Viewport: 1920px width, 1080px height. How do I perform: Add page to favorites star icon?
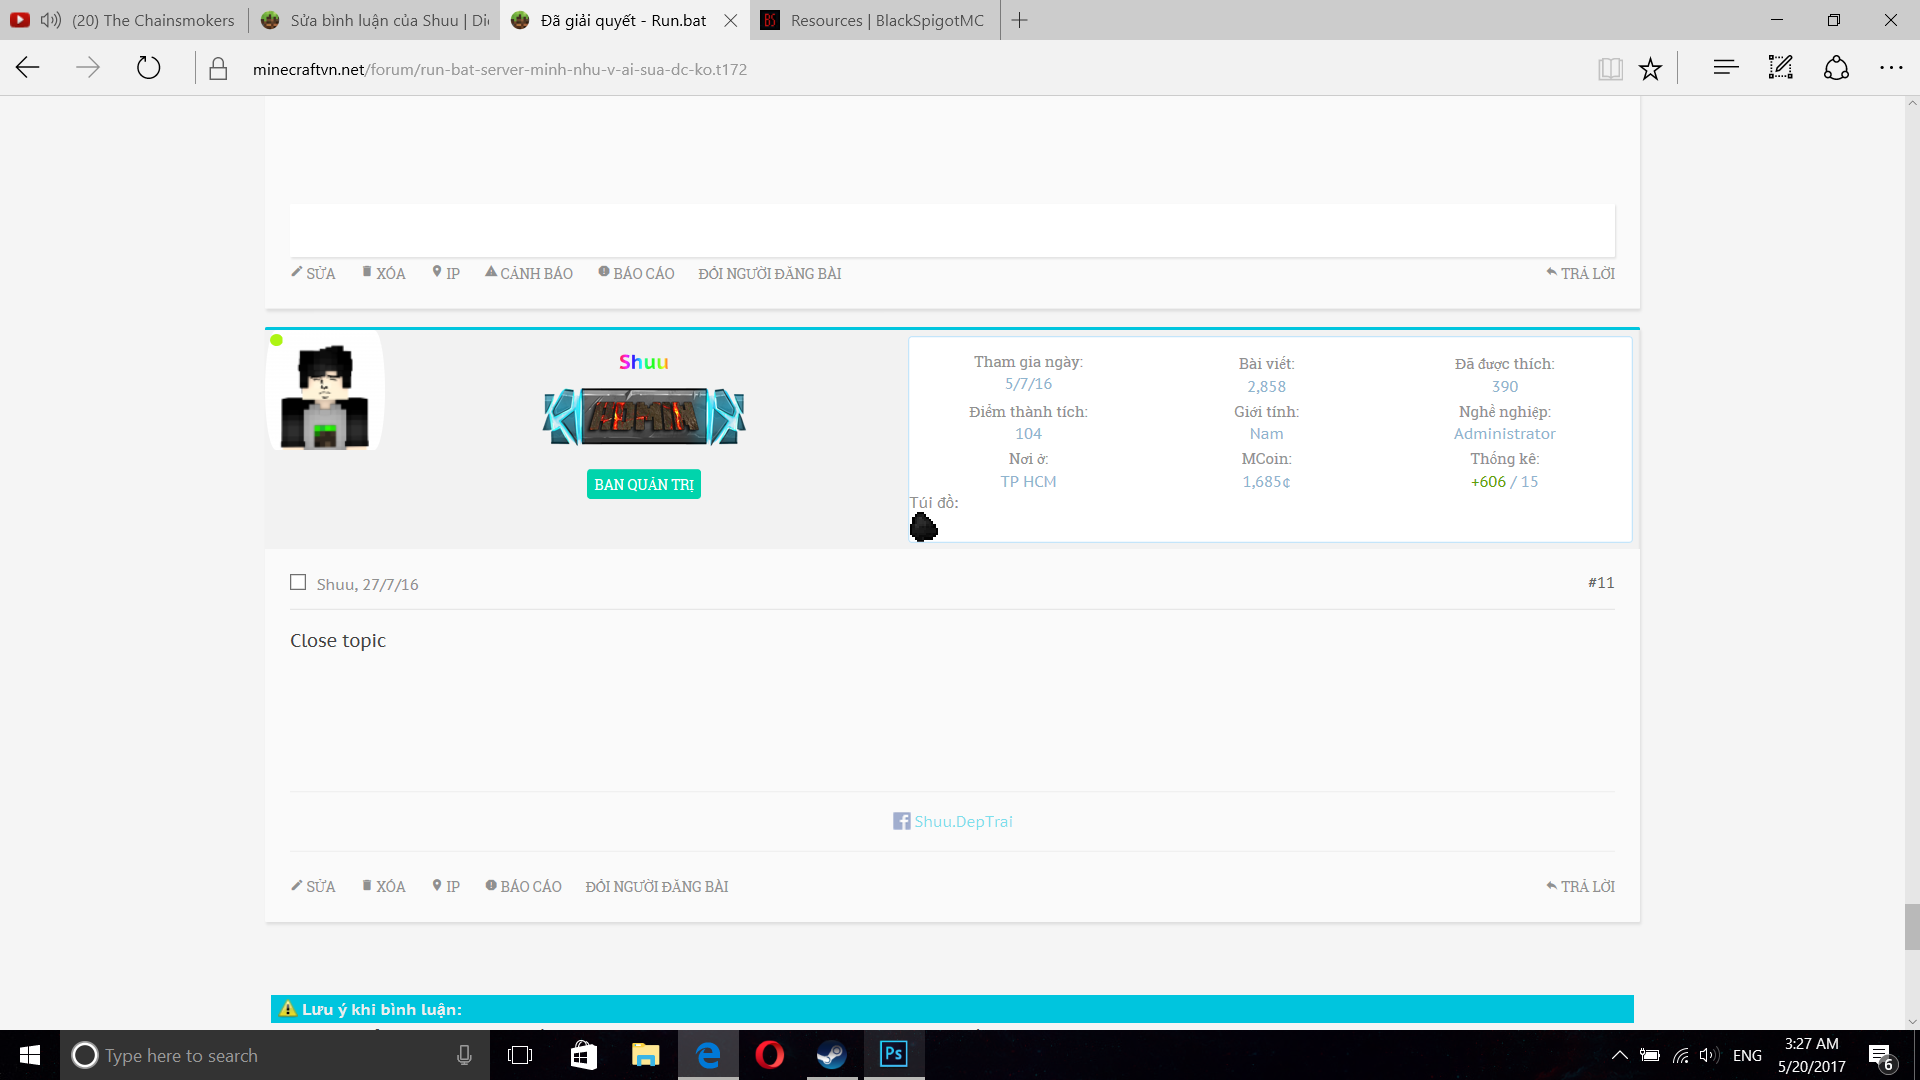(1650, 69)
